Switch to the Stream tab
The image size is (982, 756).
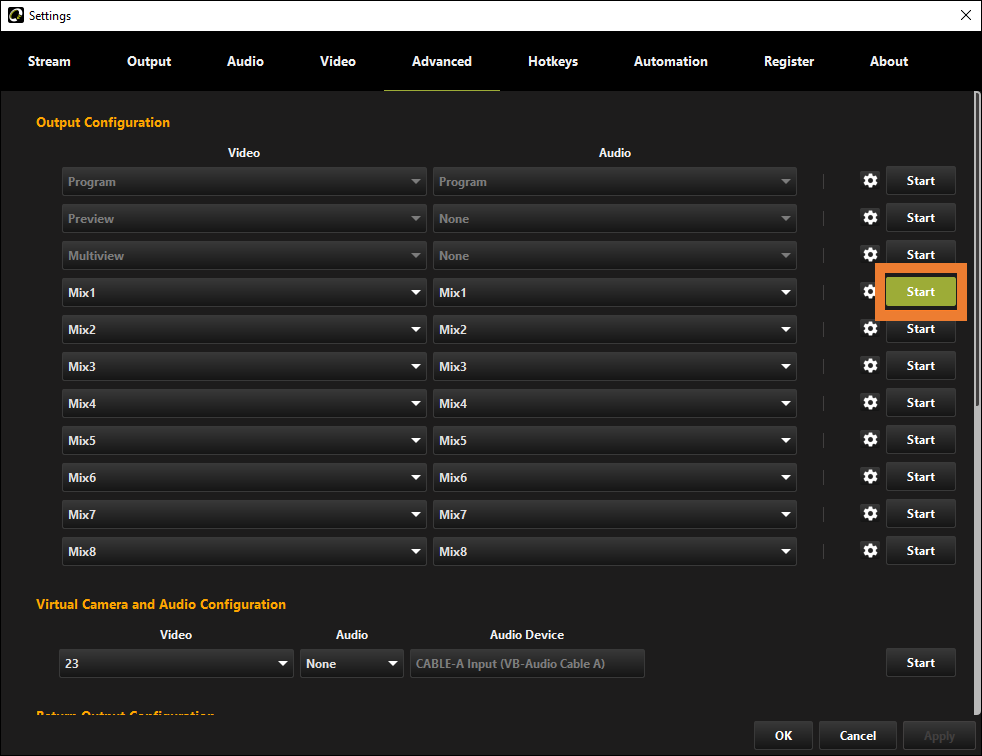coord(49,61)
